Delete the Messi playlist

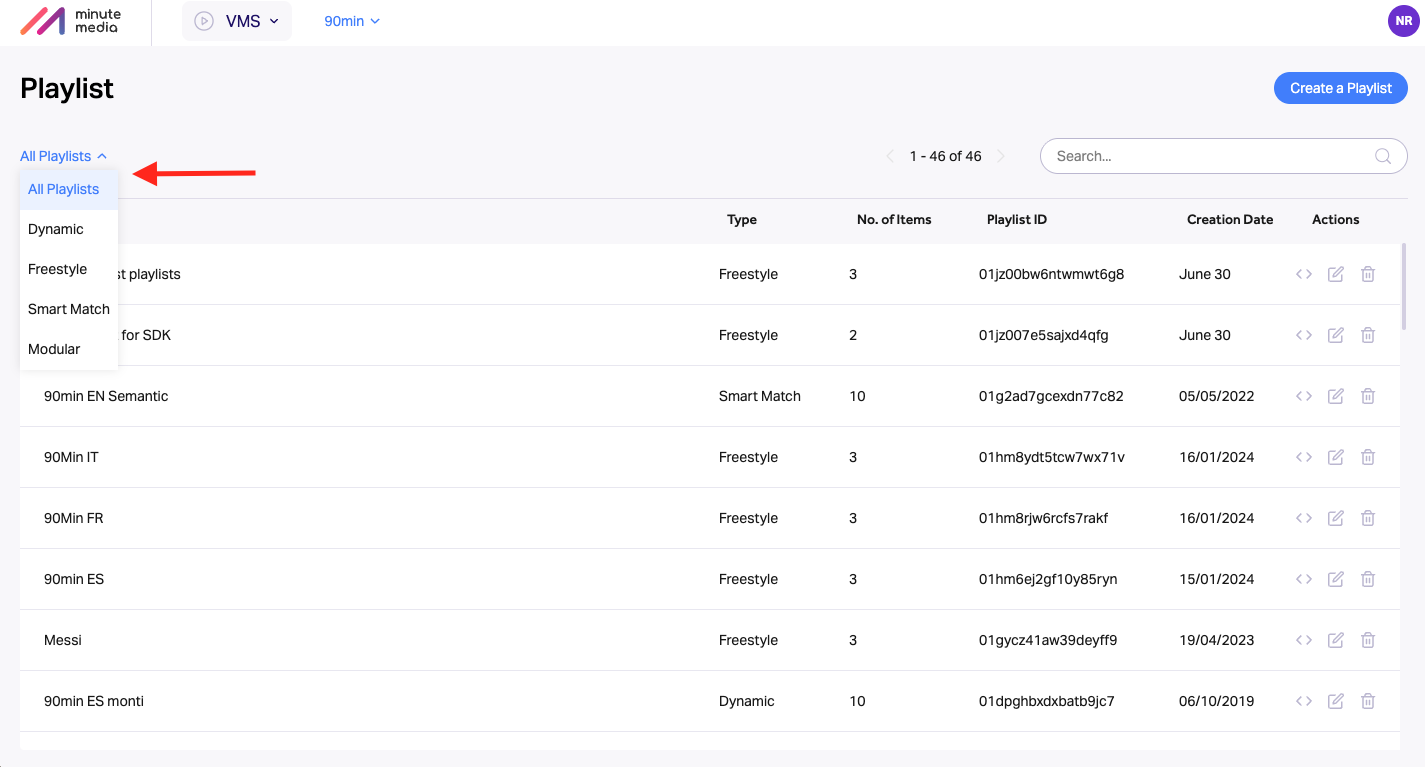[x=1368, y=640]
